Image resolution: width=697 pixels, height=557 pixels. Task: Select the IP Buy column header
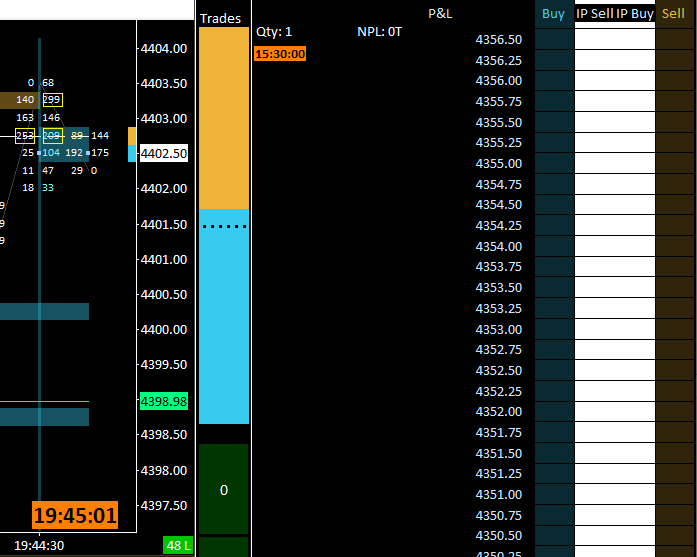click(x=635, y=14)
